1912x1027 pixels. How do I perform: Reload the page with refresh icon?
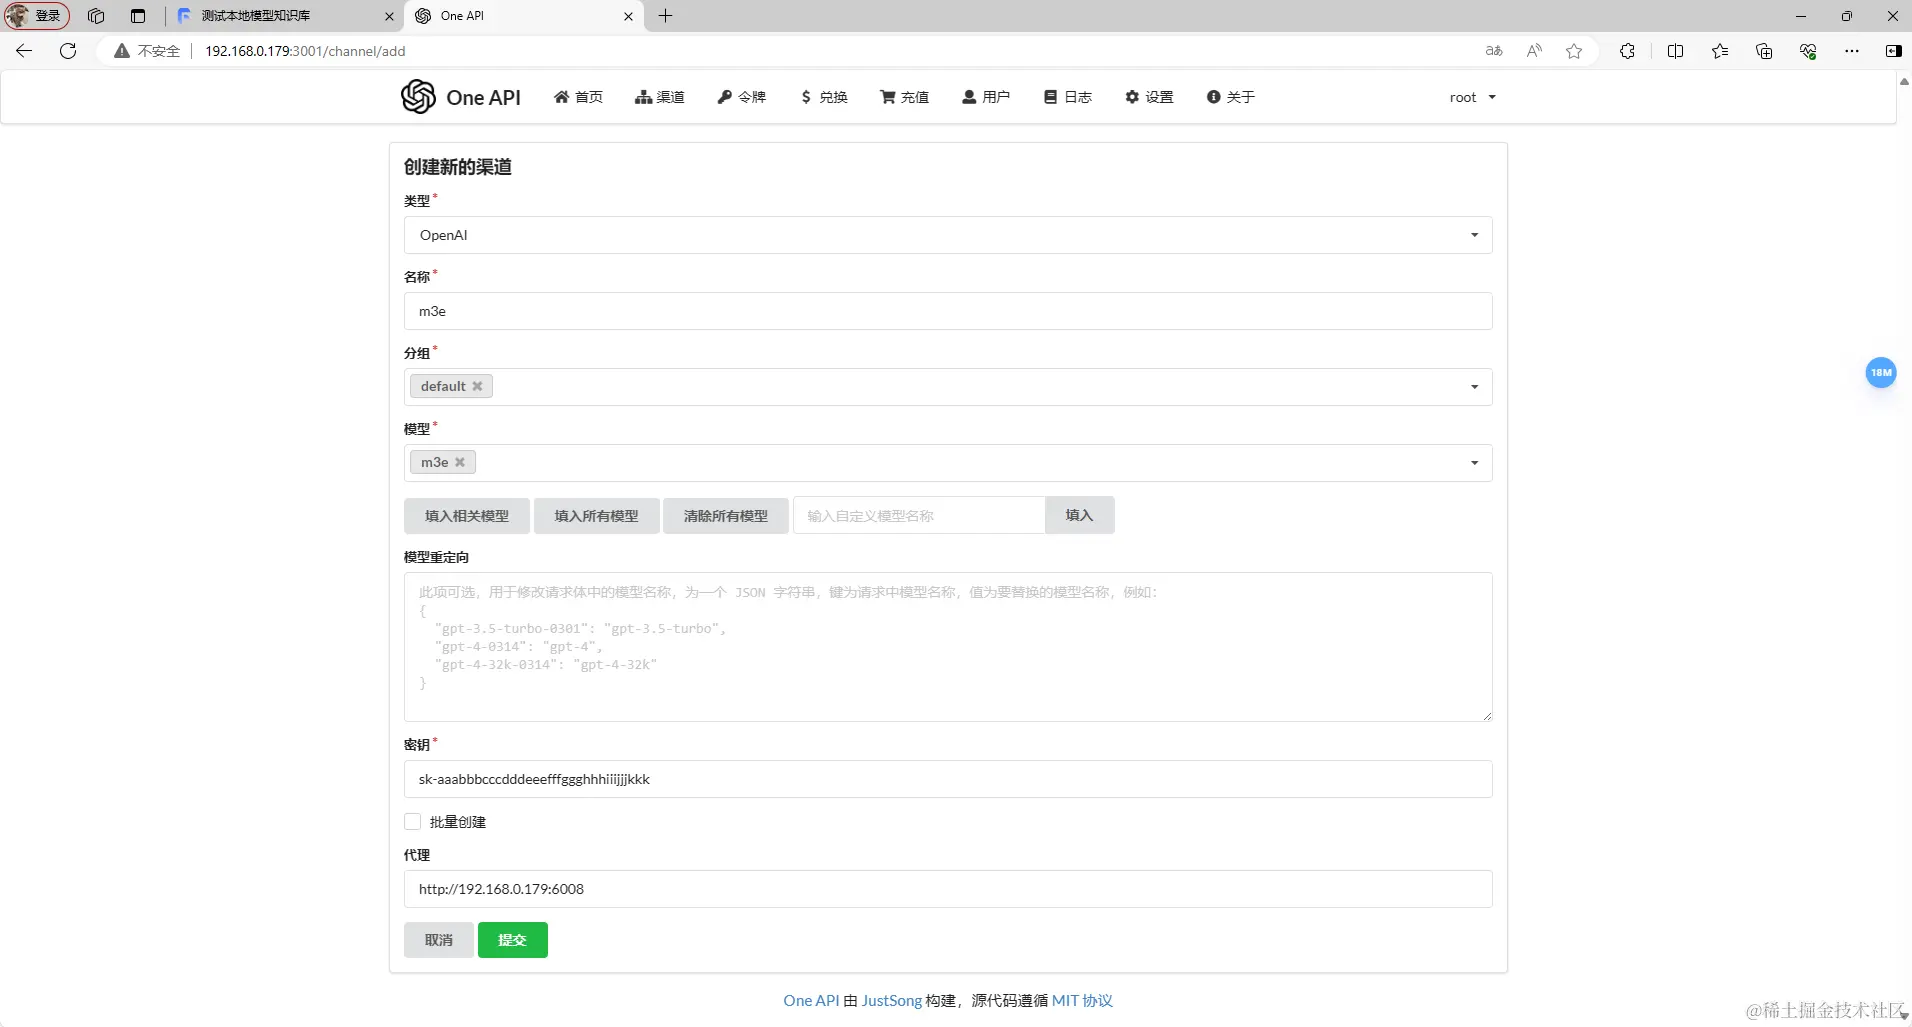pos(68,51)
